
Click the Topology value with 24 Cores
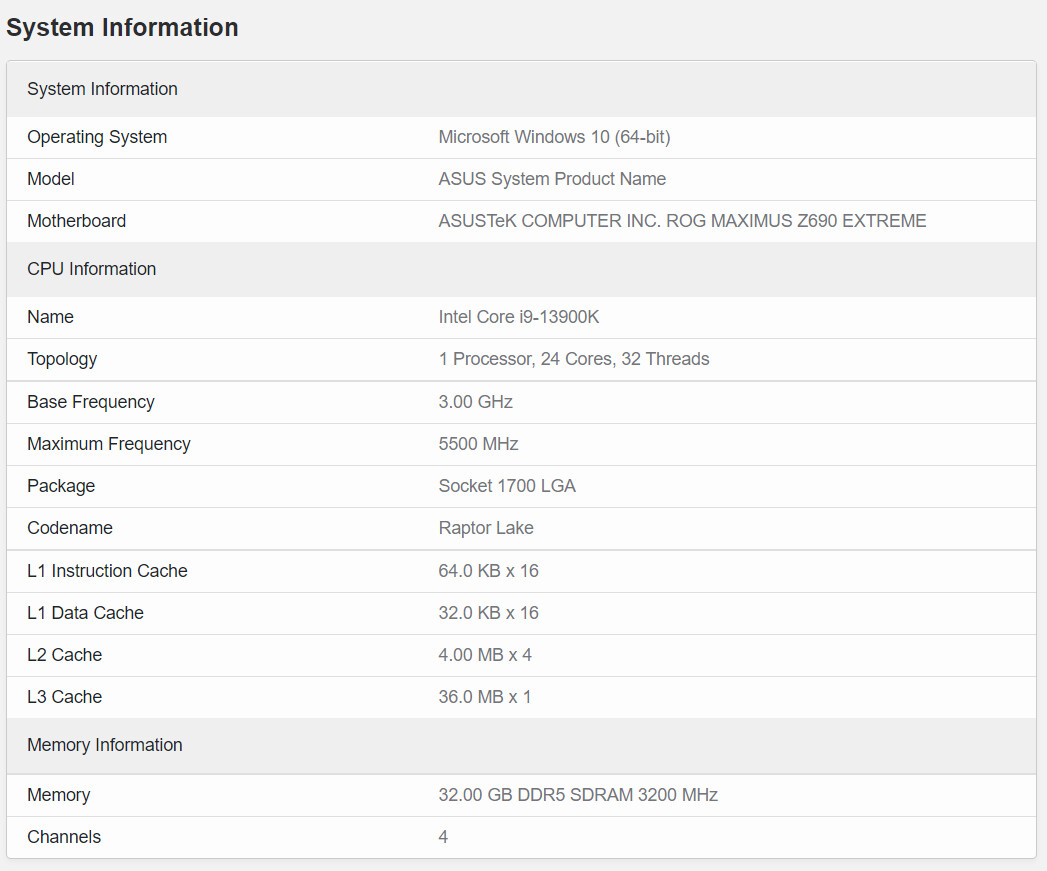573,359
